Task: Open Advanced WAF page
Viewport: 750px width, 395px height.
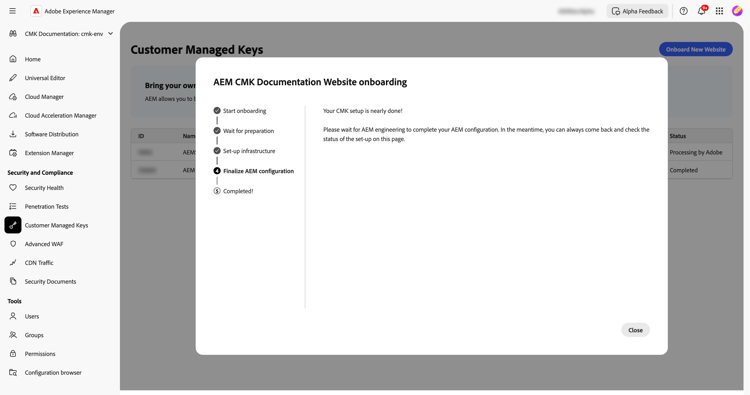Action: coord(44,244)
